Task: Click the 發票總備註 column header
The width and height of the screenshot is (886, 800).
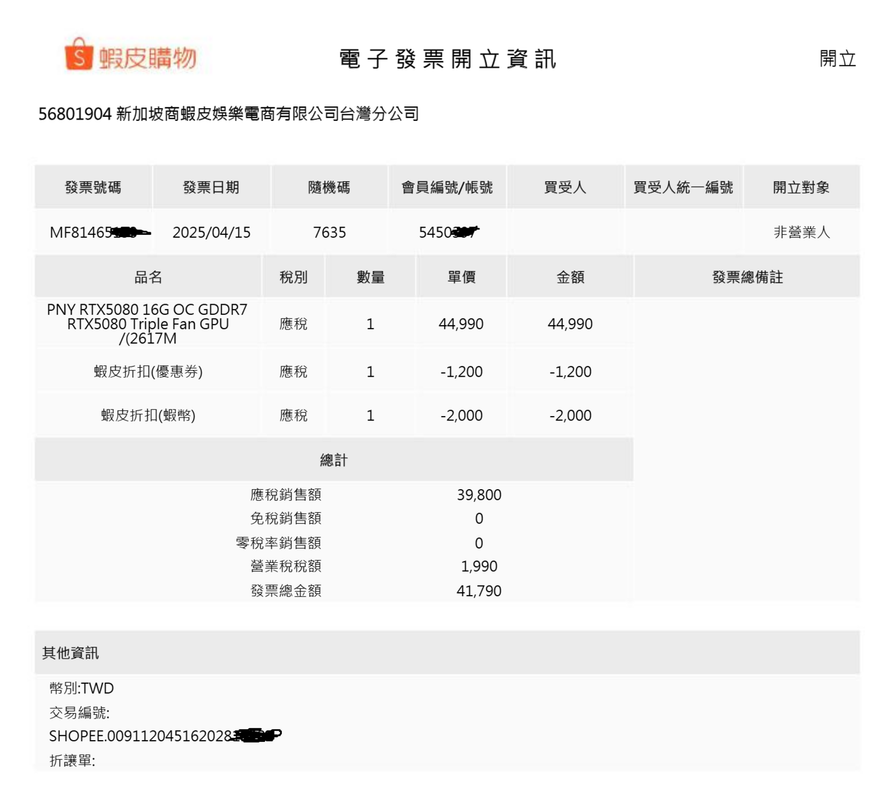Action: tap(748, 277)
